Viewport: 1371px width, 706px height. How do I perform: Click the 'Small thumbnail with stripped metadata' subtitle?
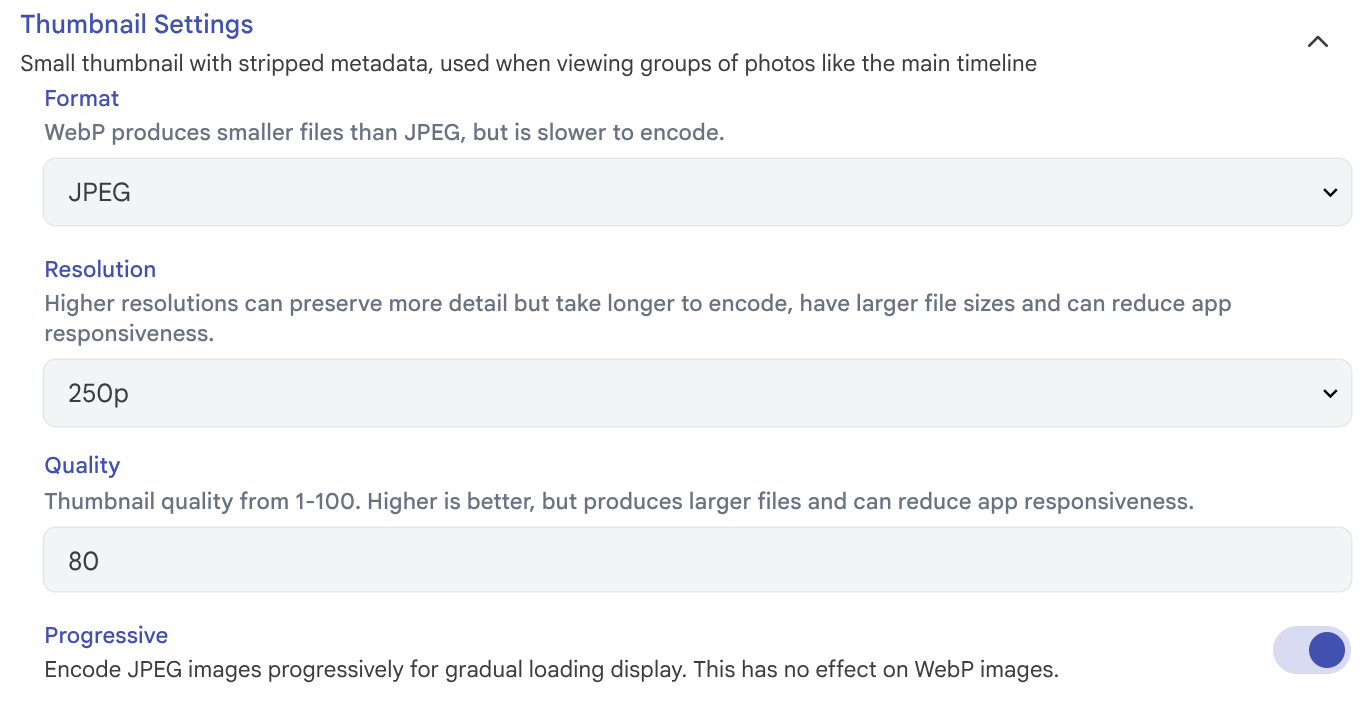528,64
